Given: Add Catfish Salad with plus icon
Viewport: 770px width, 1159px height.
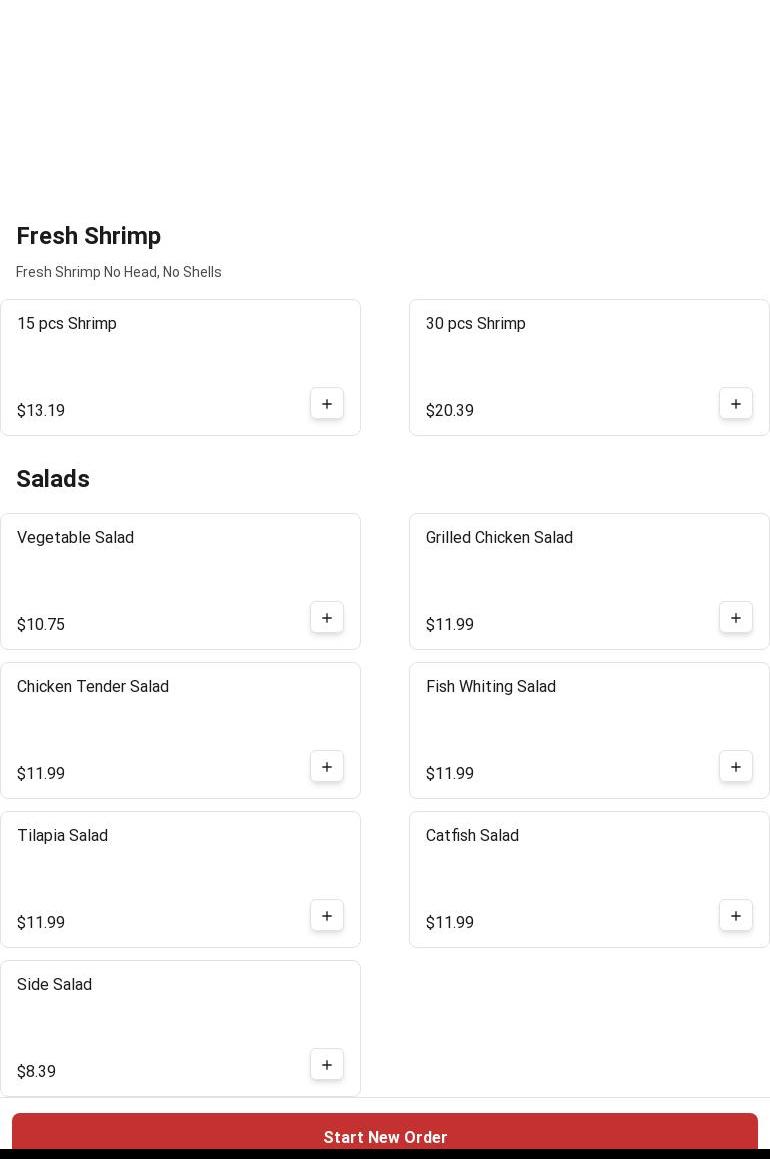Looking at the screenshot, I should click(736, 916).
